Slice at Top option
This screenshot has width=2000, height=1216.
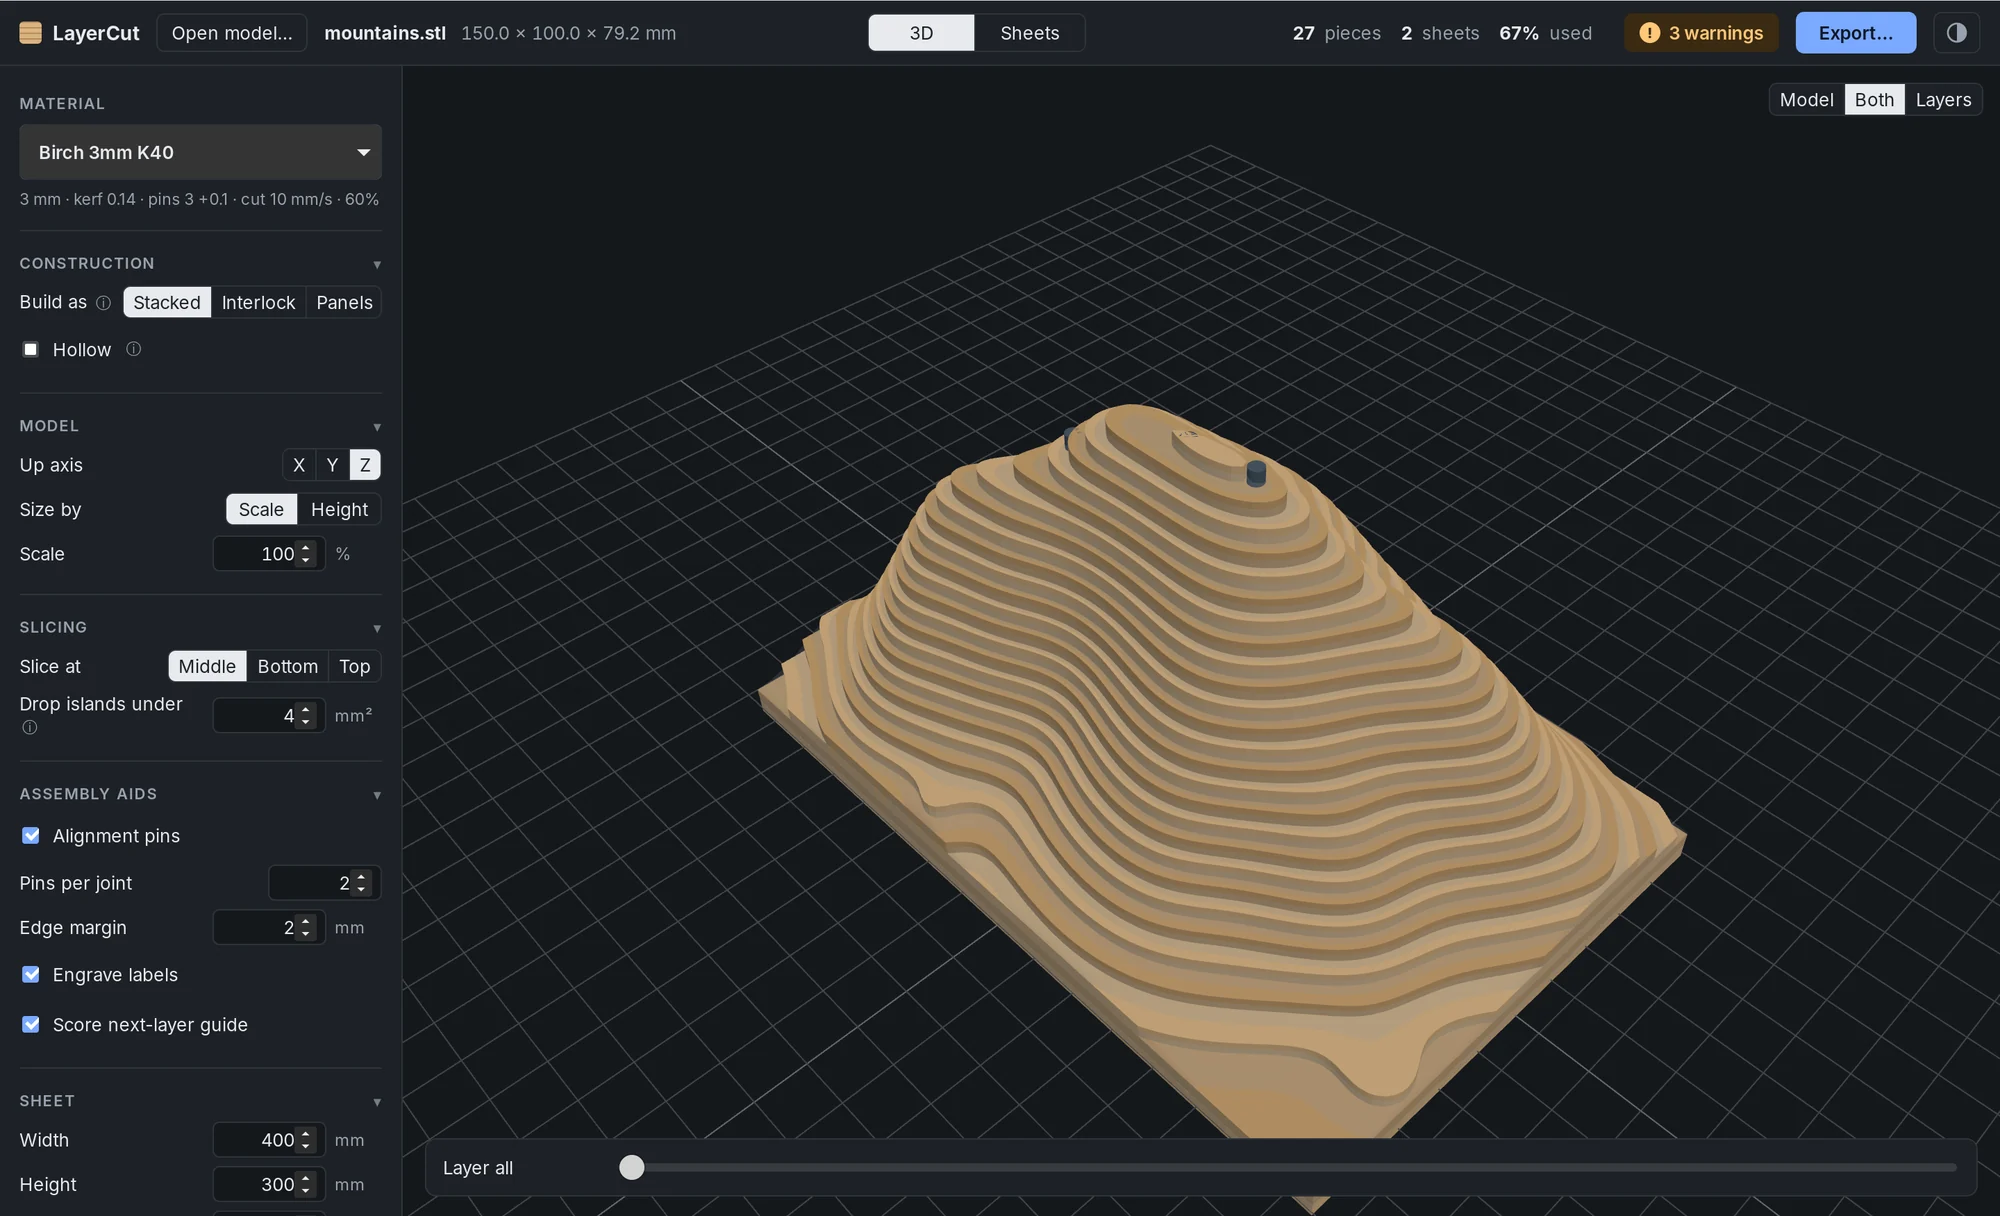(x=354, y=667)
